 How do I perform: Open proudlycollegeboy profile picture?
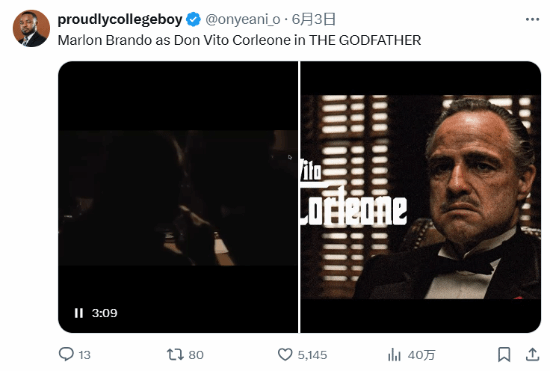tap(31, 28)
